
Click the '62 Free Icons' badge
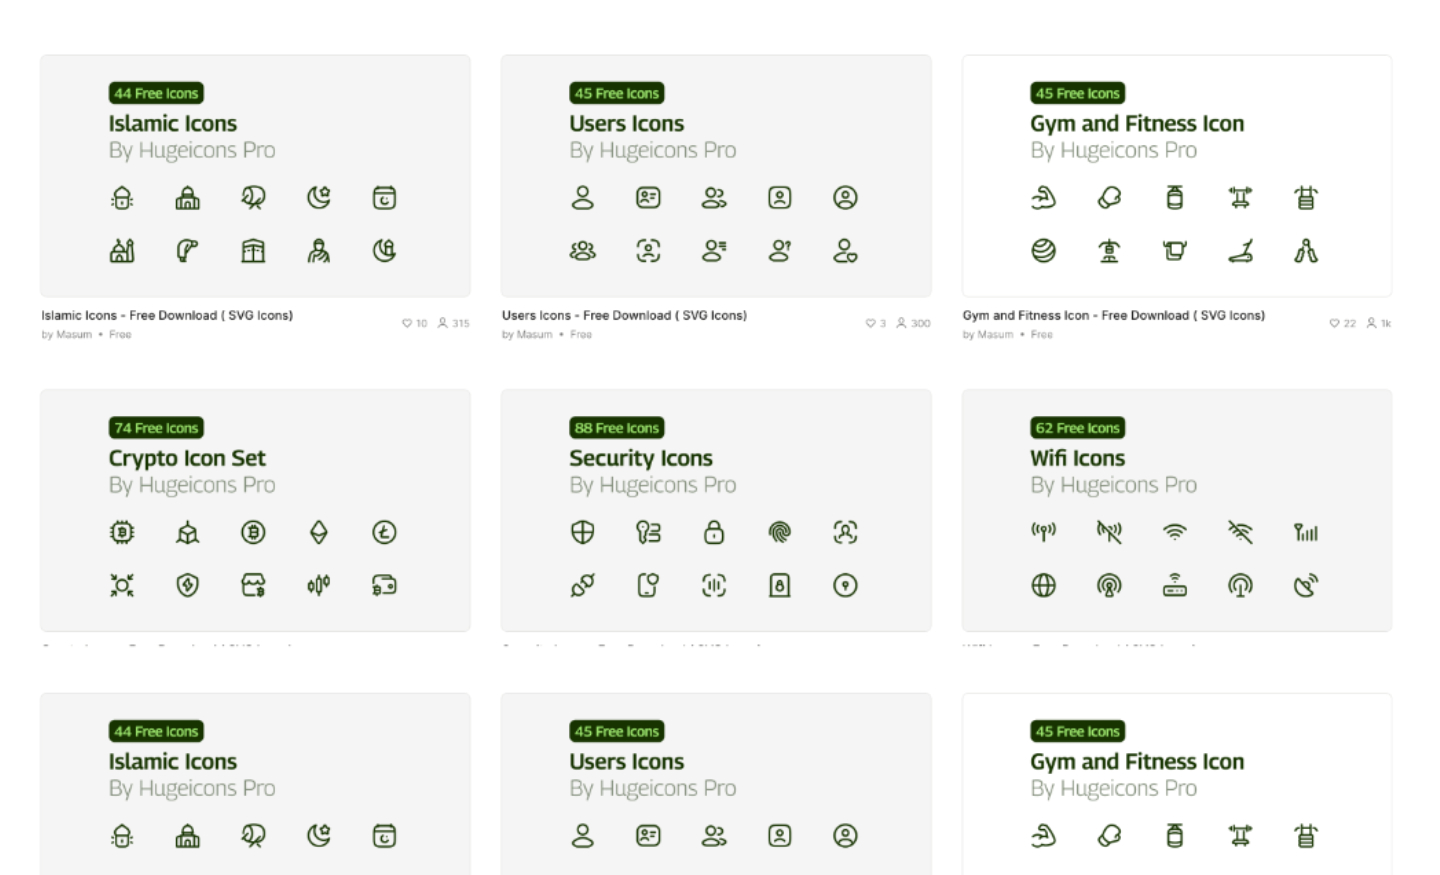click(1078, 428)
